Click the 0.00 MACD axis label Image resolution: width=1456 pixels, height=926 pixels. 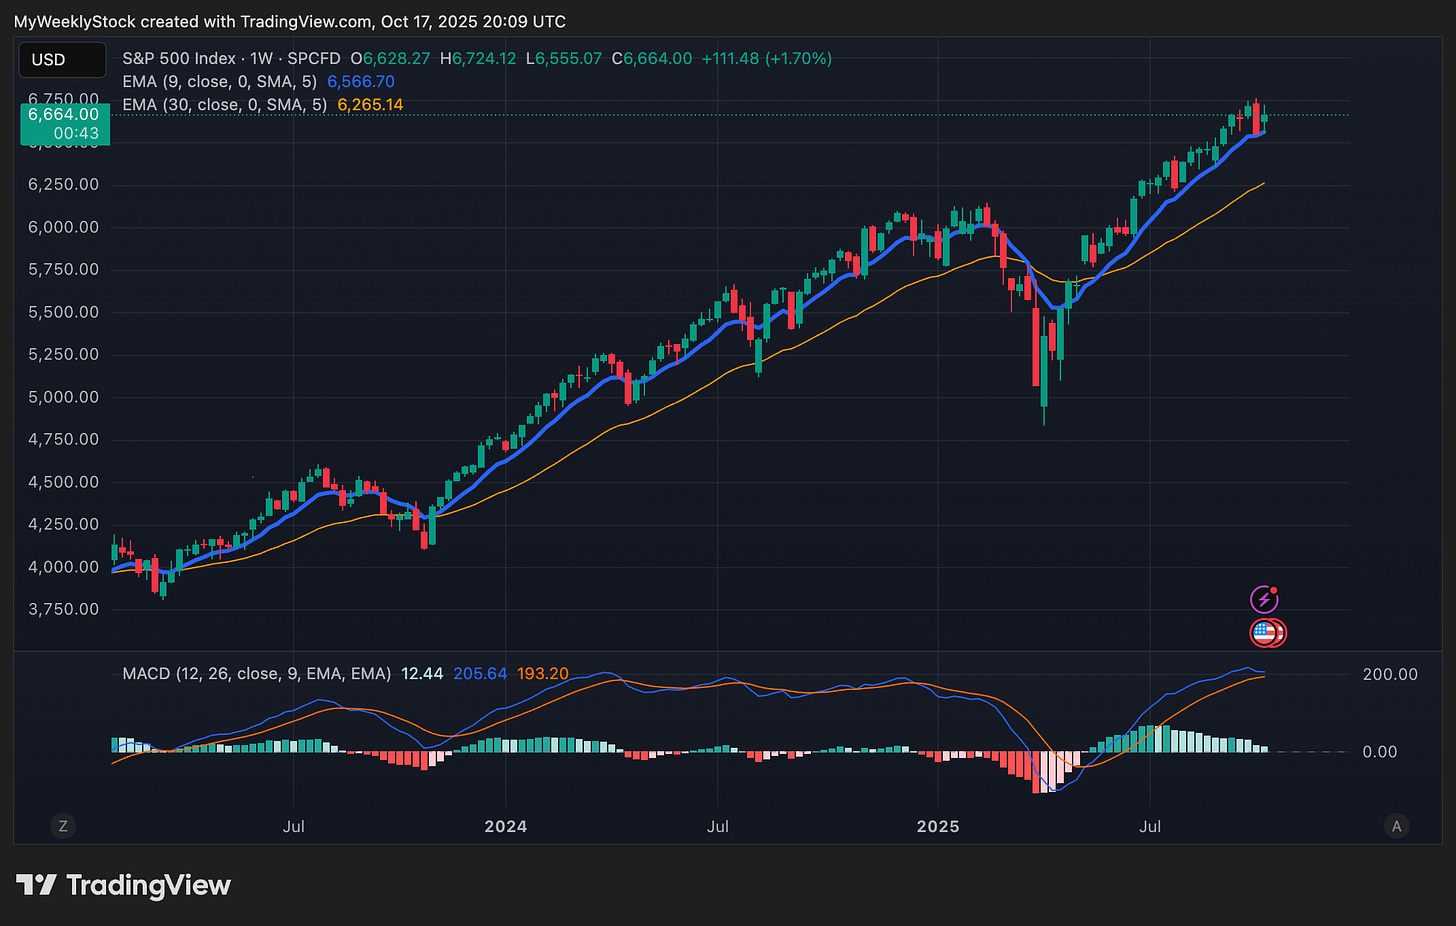pos(1380,752)
